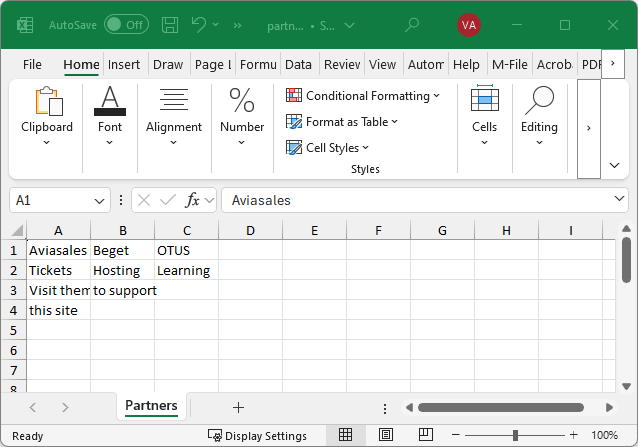Image resolution: width=638 pixels, height=447 pixels.
Task: Select cell containing Beget
Action: pos(122,250)
